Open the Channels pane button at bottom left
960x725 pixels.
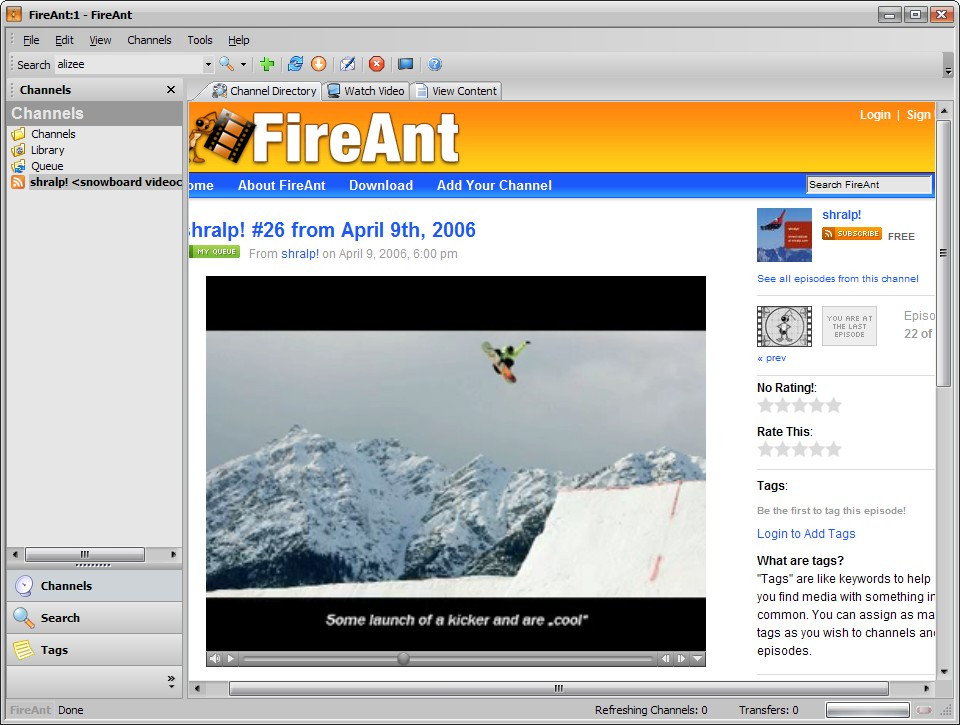pos(94,586)
